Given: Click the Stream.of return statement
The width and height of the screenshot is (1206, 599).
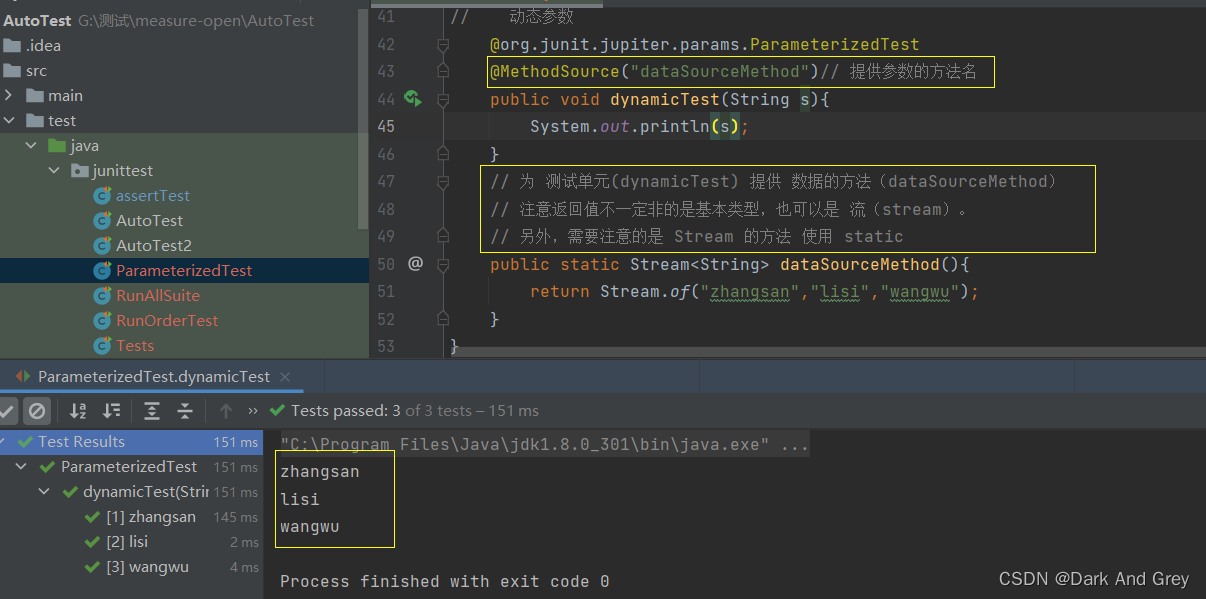Looking at the screenshot, I should [755, 292].
